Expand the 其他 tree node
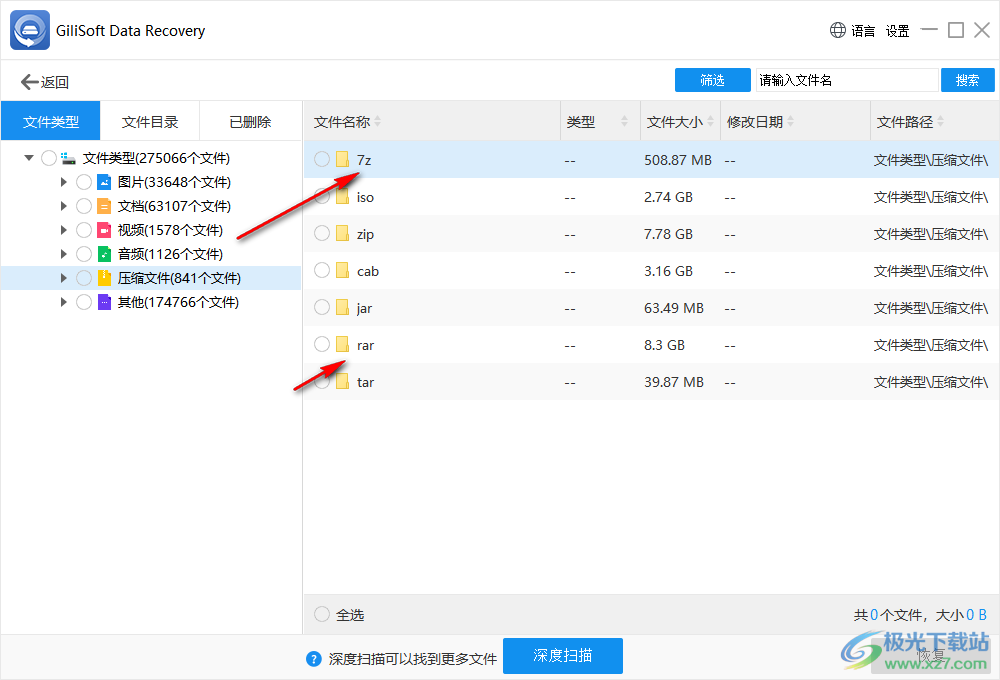The width and height of the screenshot is (1000, 680). tap(64, 301)
